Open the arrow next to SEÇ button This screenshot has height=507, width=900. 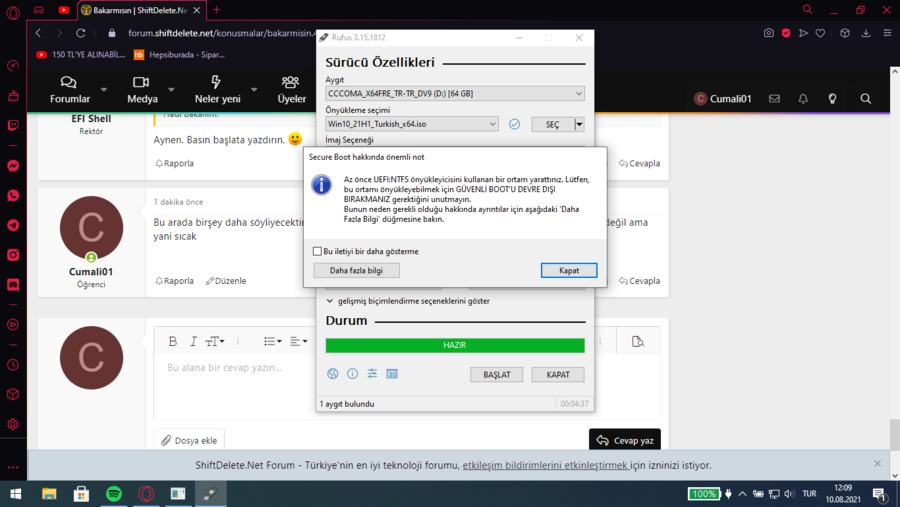click(579, 125)
